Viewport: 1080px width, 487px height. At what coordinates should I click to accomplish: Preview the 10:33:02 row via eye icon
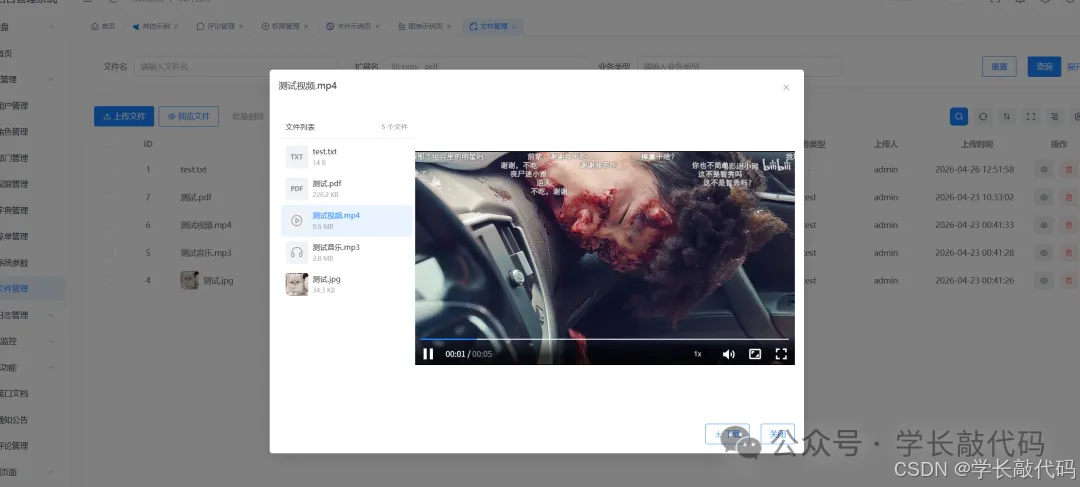[x=1043, y=197]
